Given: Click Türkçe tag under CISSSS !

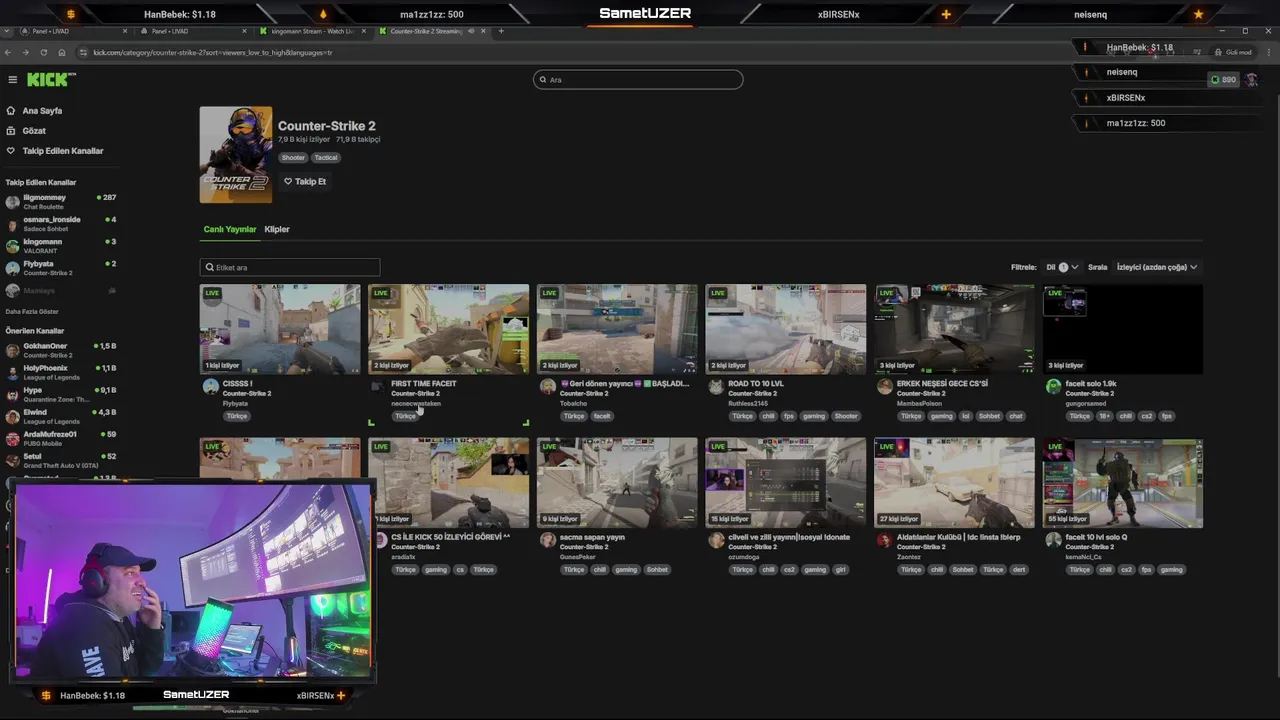Looking at the screenshot, I should click(236, 416).
